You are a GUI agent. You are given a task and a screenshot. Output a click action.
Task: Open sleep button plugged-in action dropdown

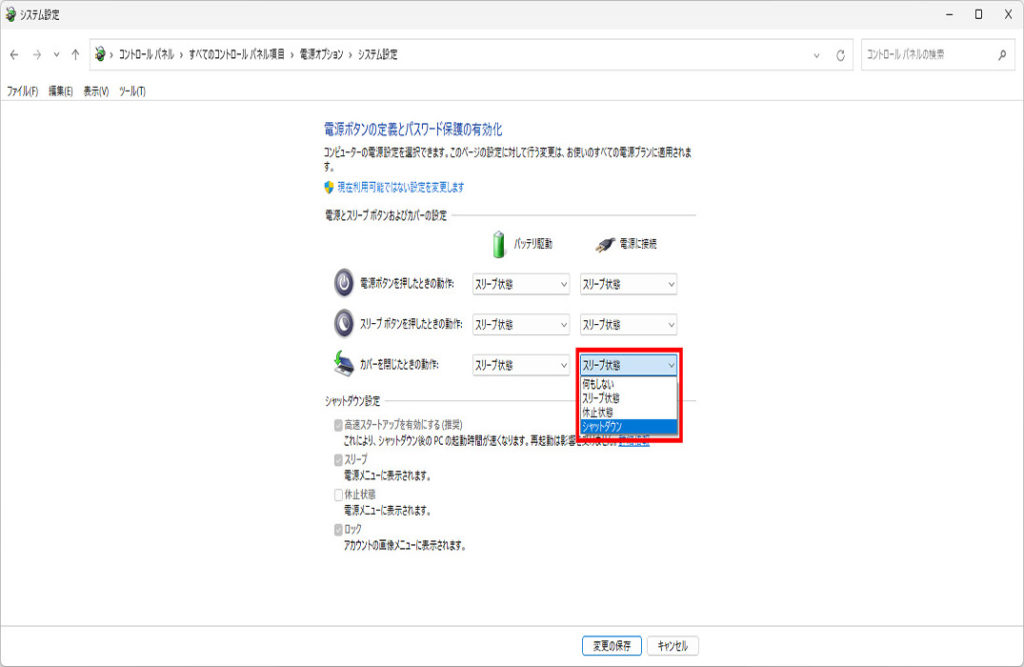pyautogui.click(x=629, y=325)
